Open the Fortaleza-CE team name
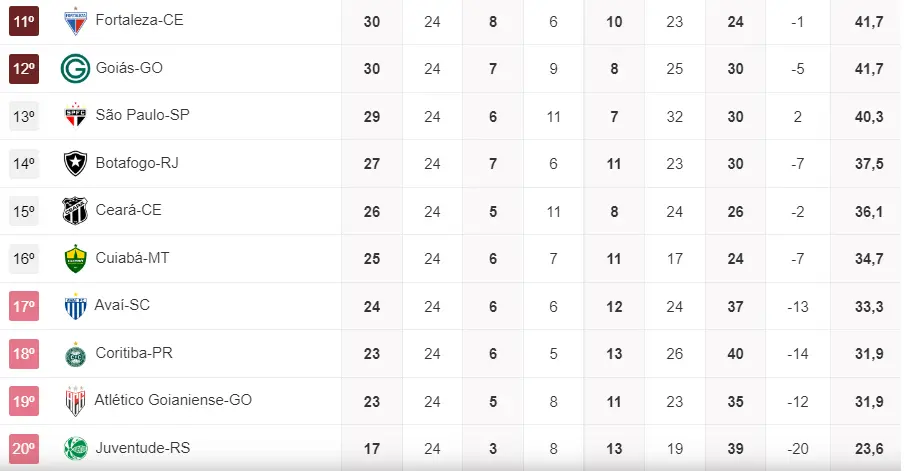This screenshot has height=471, width=904. 139,20
